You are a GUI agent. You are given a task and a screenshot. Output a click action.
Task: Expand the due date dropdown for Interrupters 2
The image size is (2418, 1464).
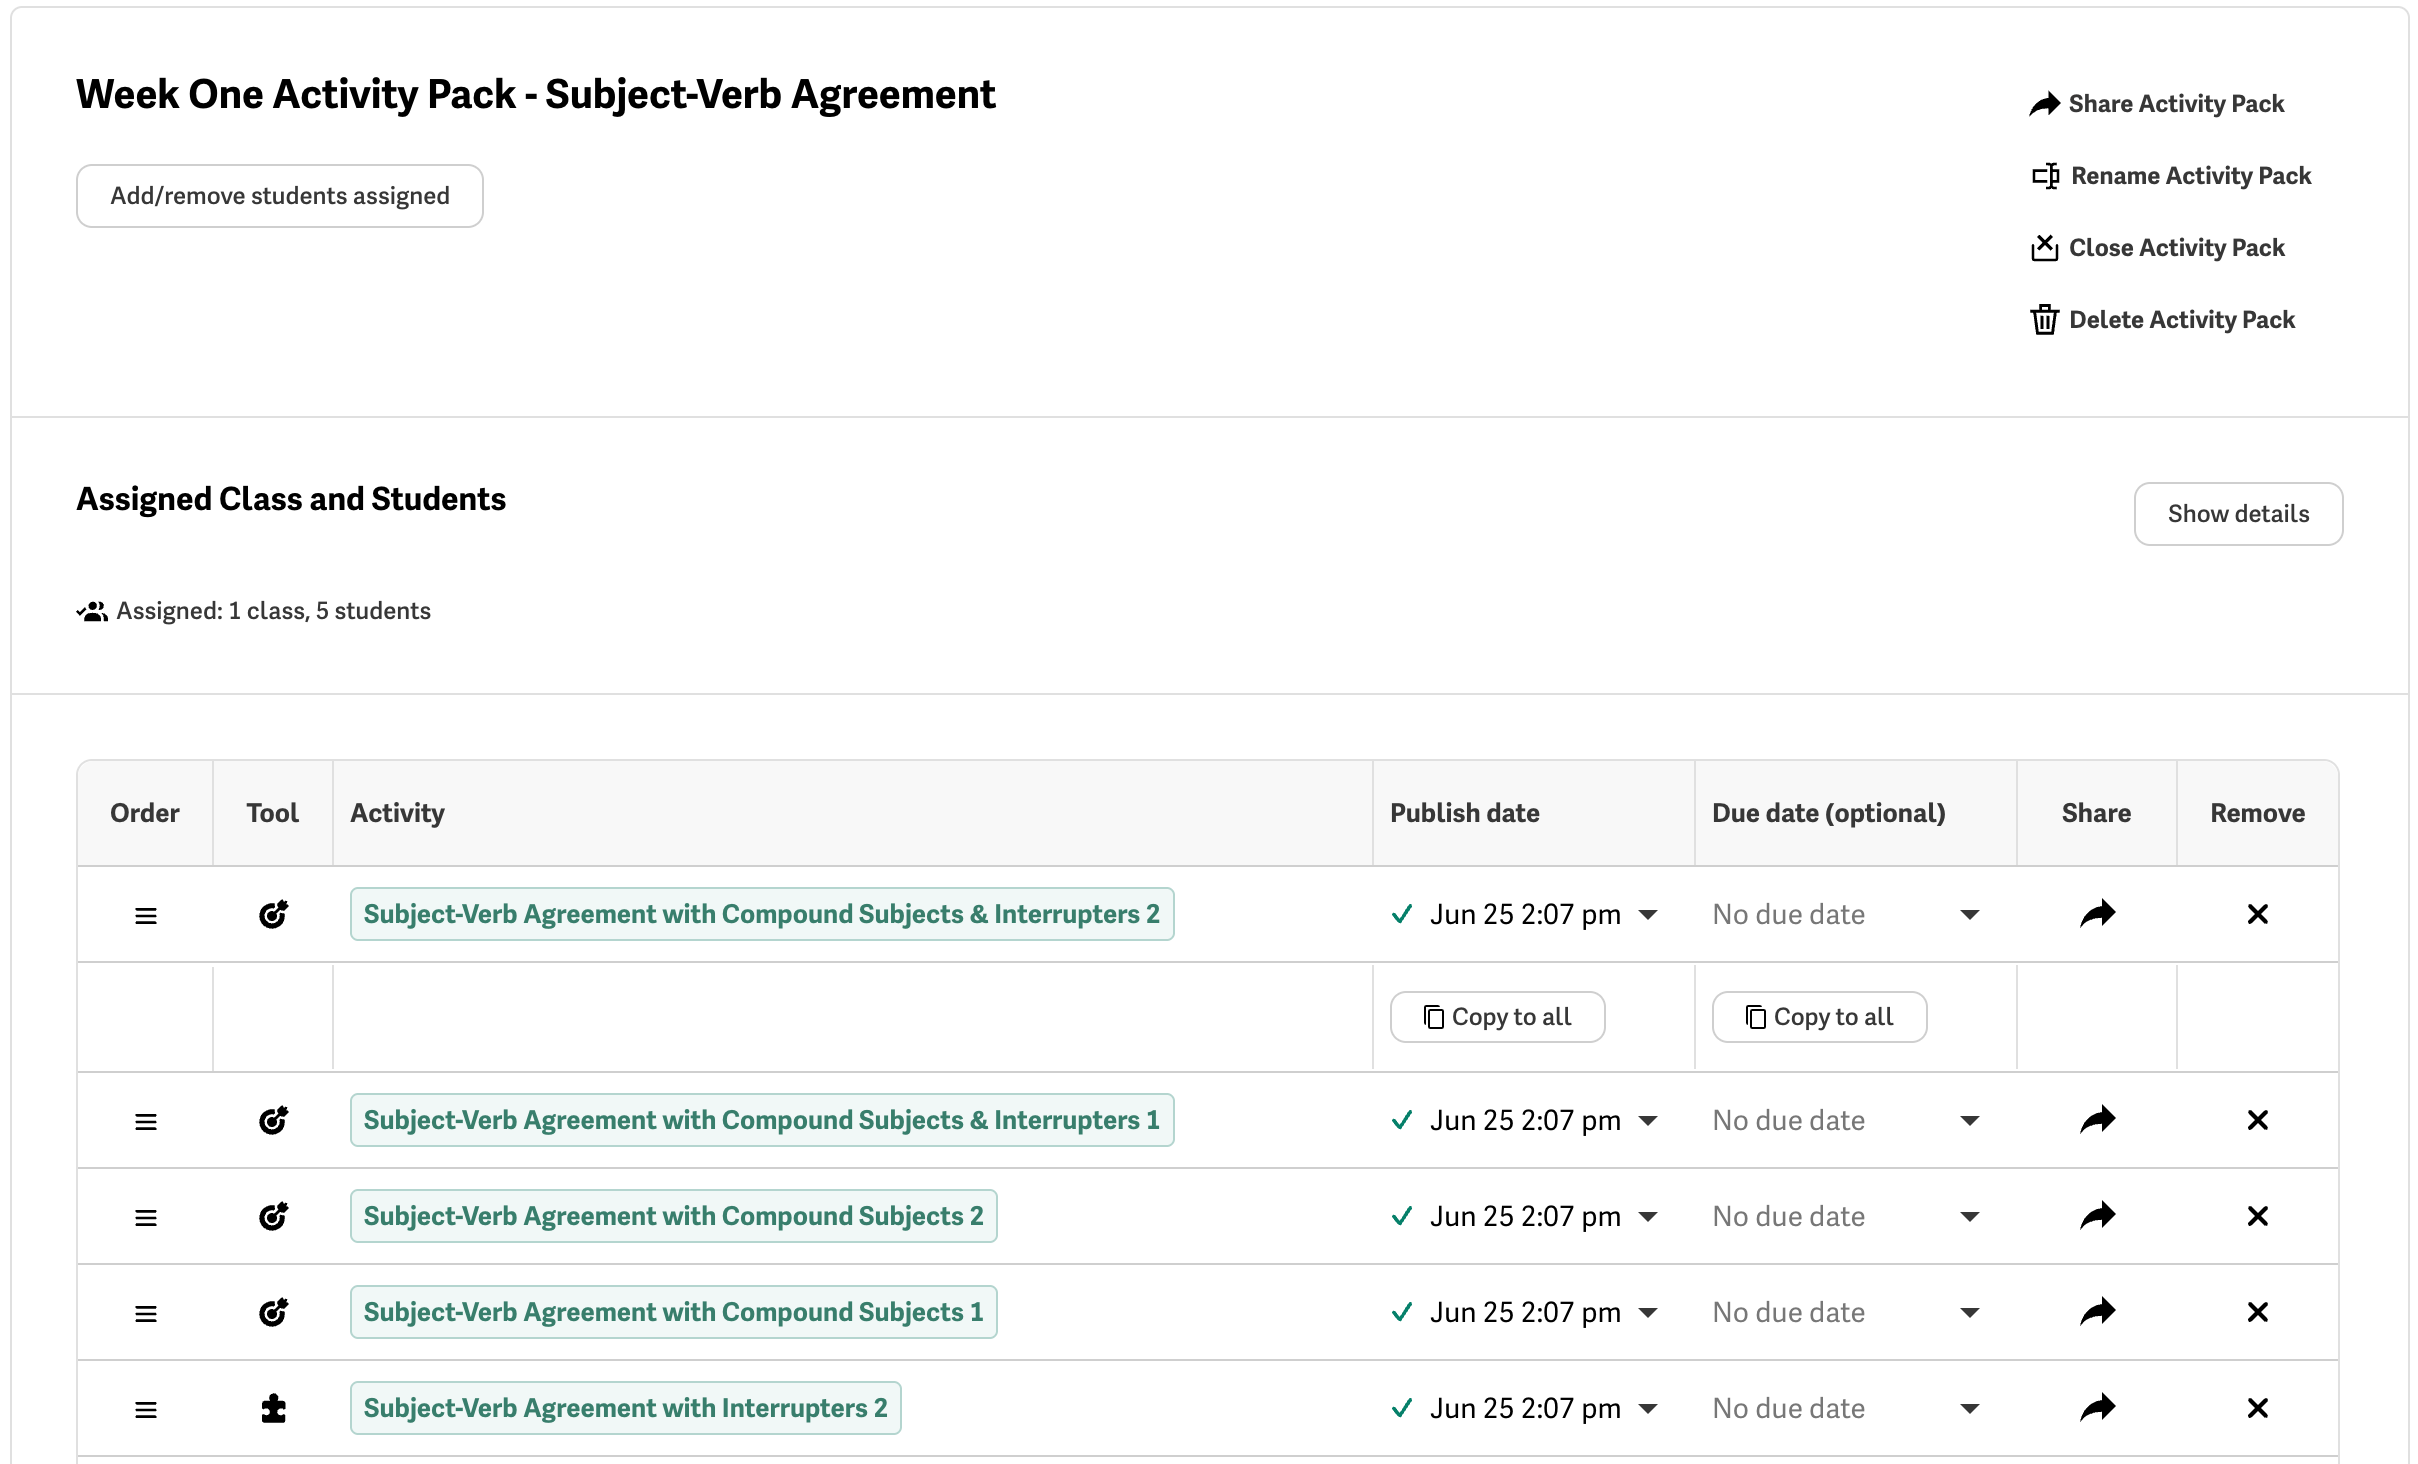tap(1969, 1409)
